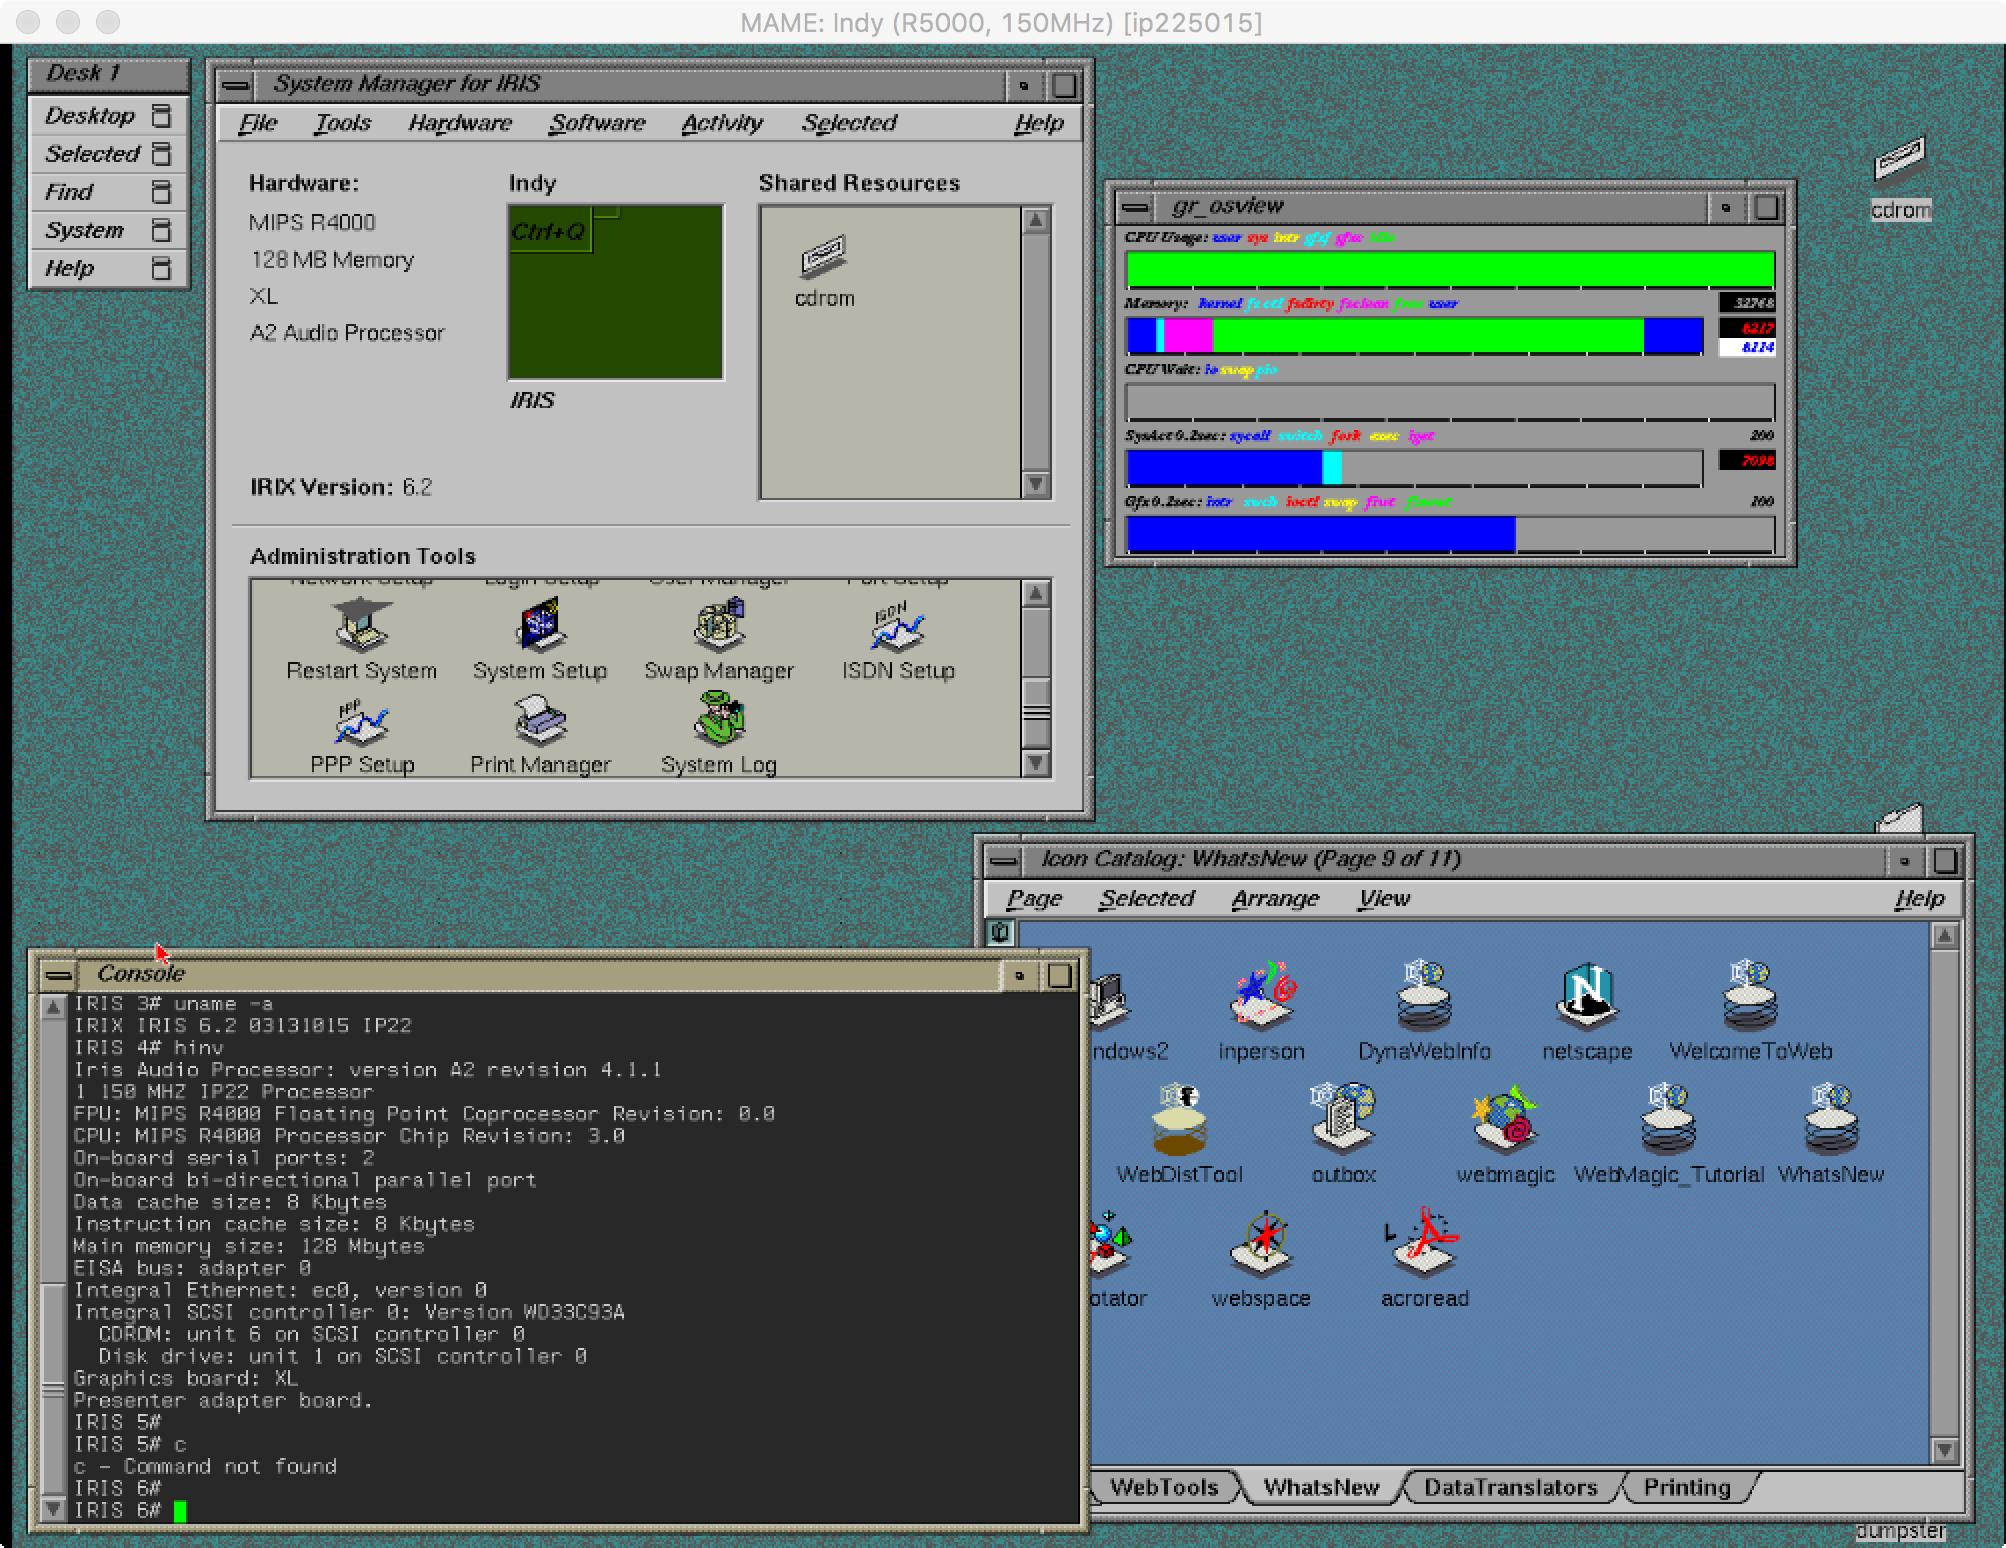Open System Manager window menu button
2006x1548 pixels.
pyautogui.click(x=236, y=85)
